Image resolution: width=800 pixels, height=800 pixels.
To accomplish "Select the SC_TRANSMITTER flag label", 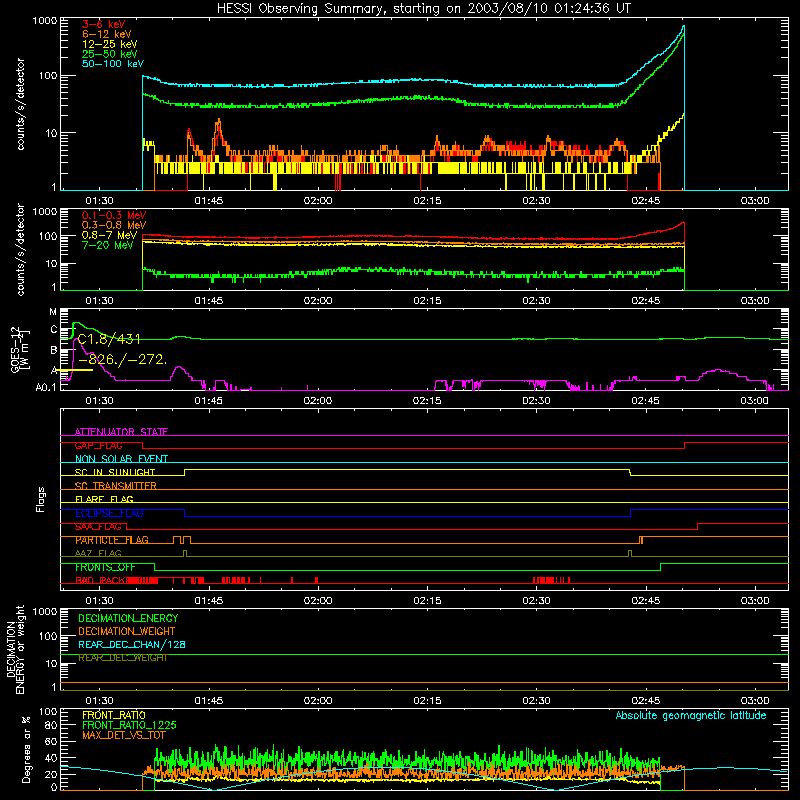I will (115, 486).
